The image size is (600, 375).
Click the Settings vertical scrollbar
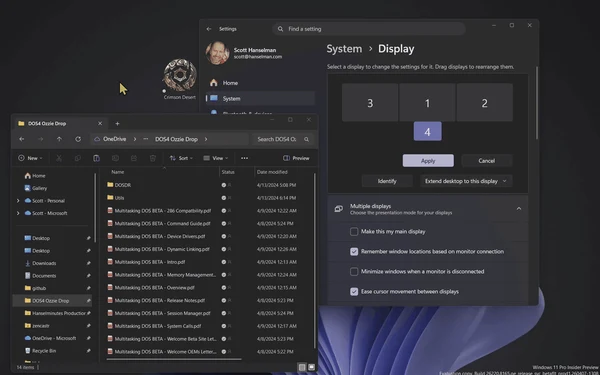(536, 103)
